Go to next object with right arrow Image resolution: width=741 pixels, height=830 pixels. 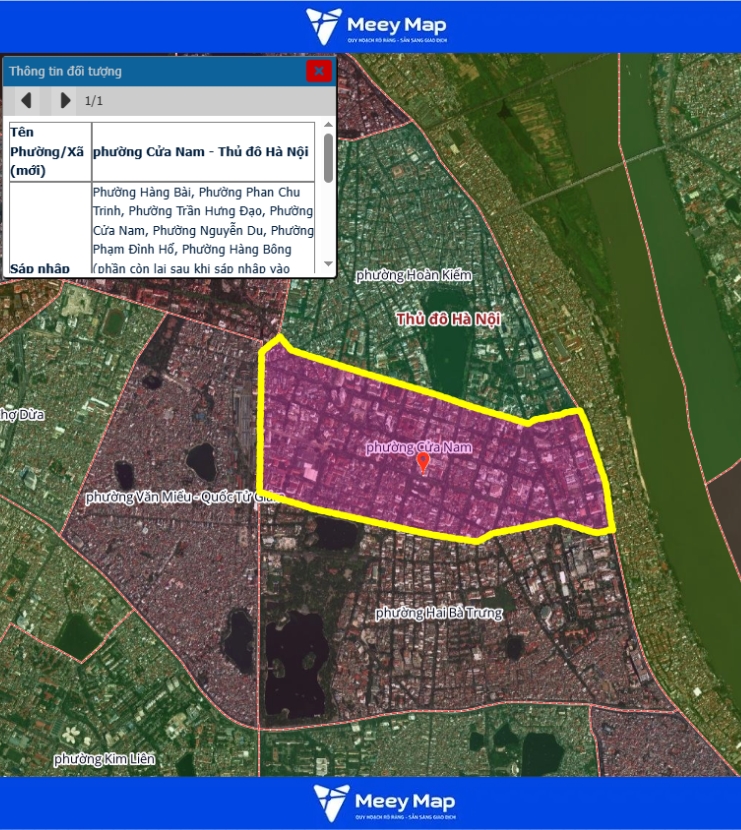click(65, 100)
